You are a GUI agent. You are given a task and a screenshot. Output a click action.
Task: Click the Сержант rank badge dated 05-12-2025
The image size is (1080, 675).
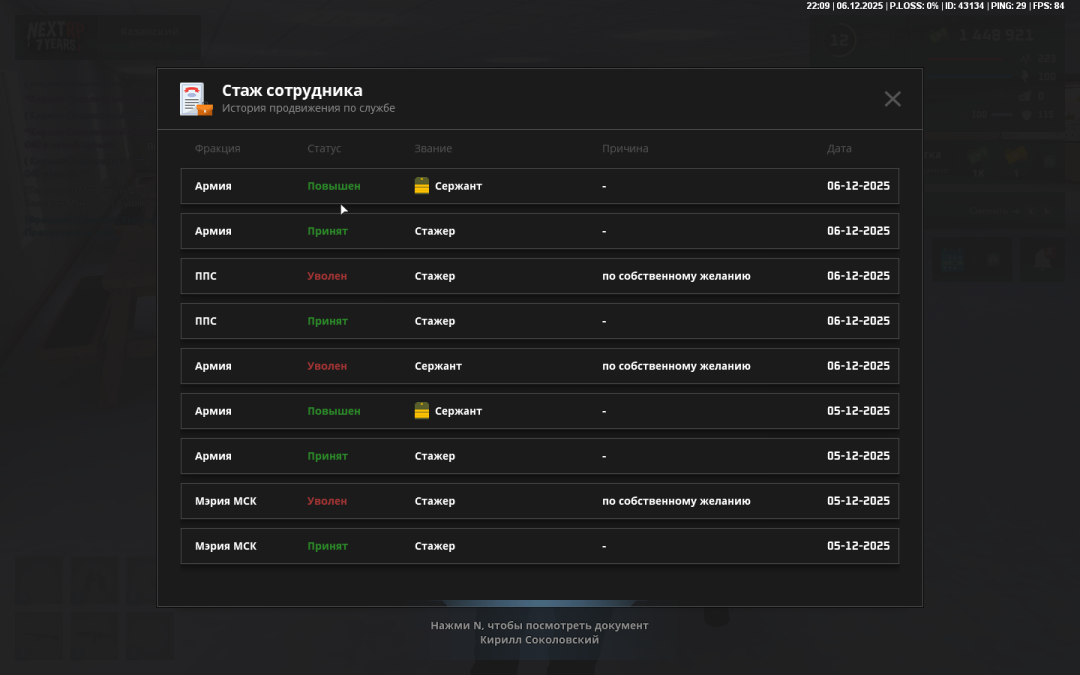tap(422, 411)
